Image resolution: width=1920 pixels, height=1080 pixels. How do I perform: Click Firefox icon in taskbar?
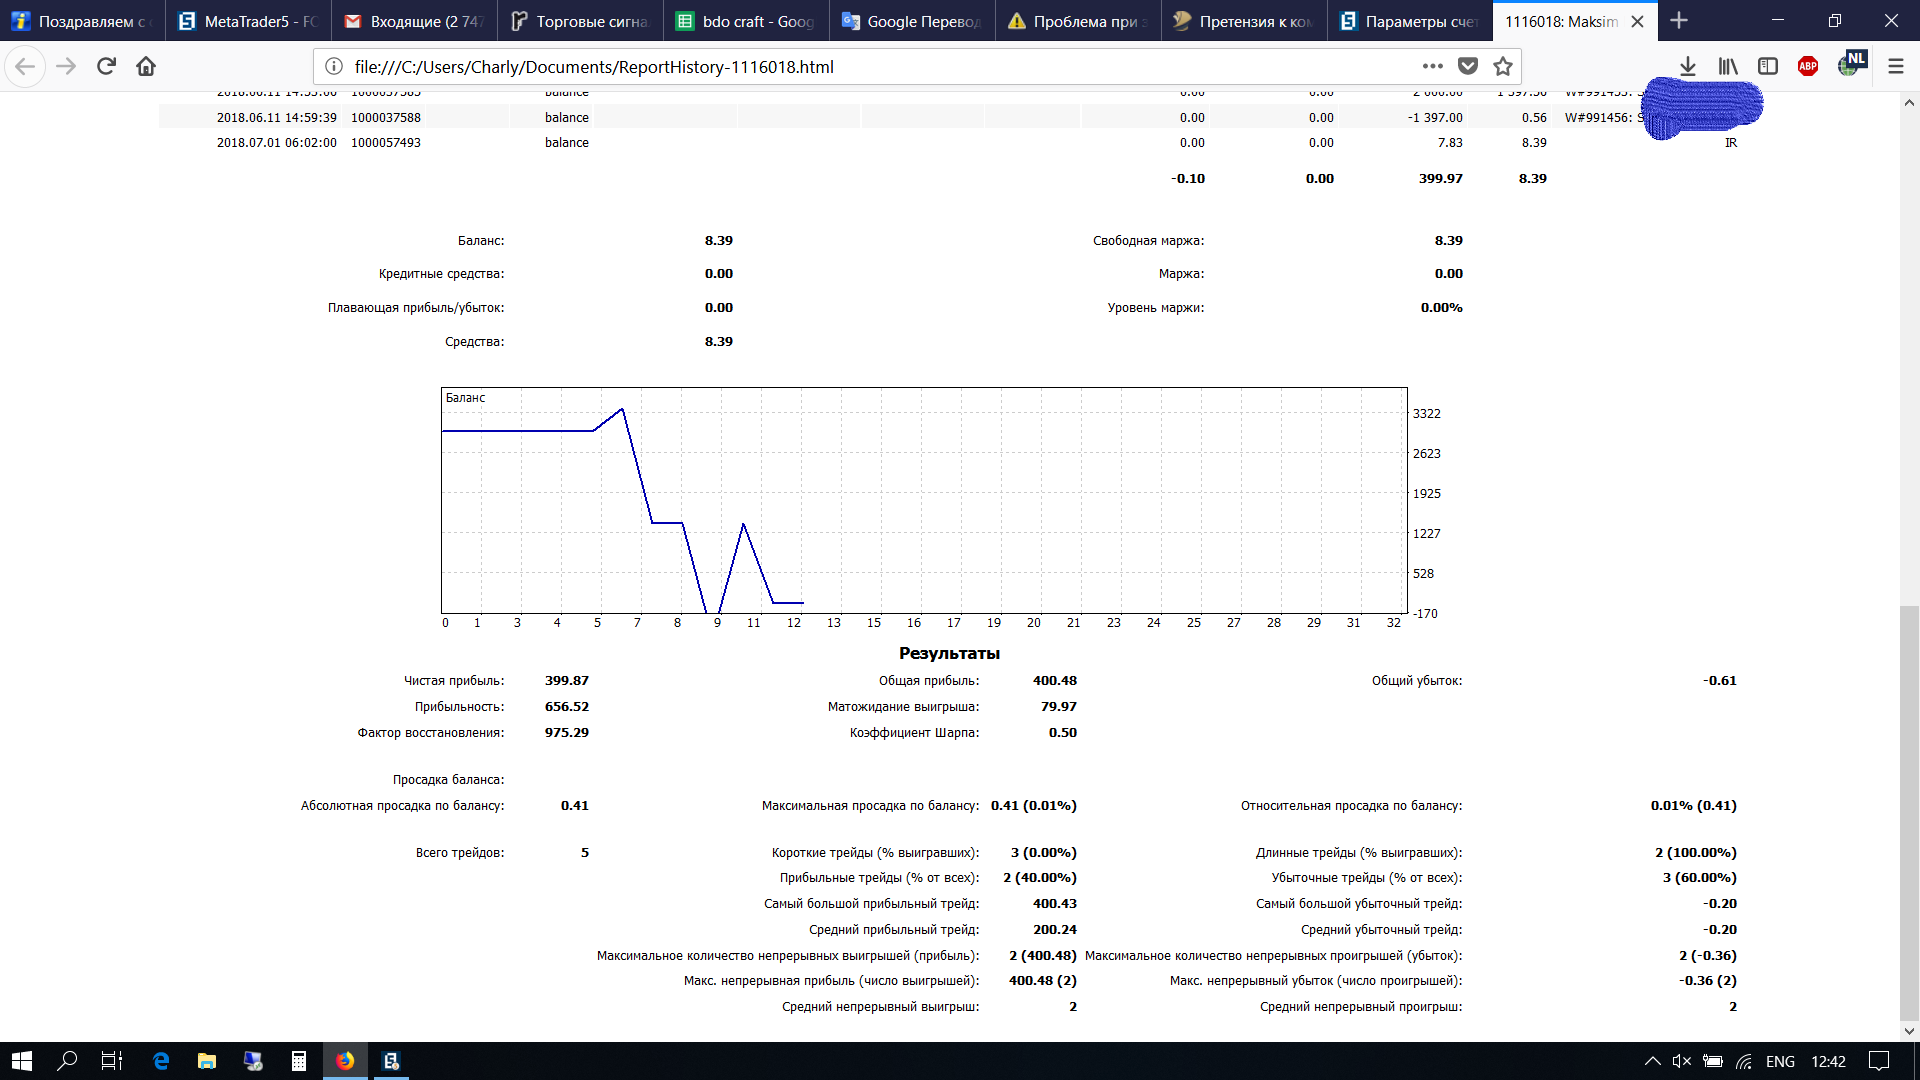(345, 1061)
